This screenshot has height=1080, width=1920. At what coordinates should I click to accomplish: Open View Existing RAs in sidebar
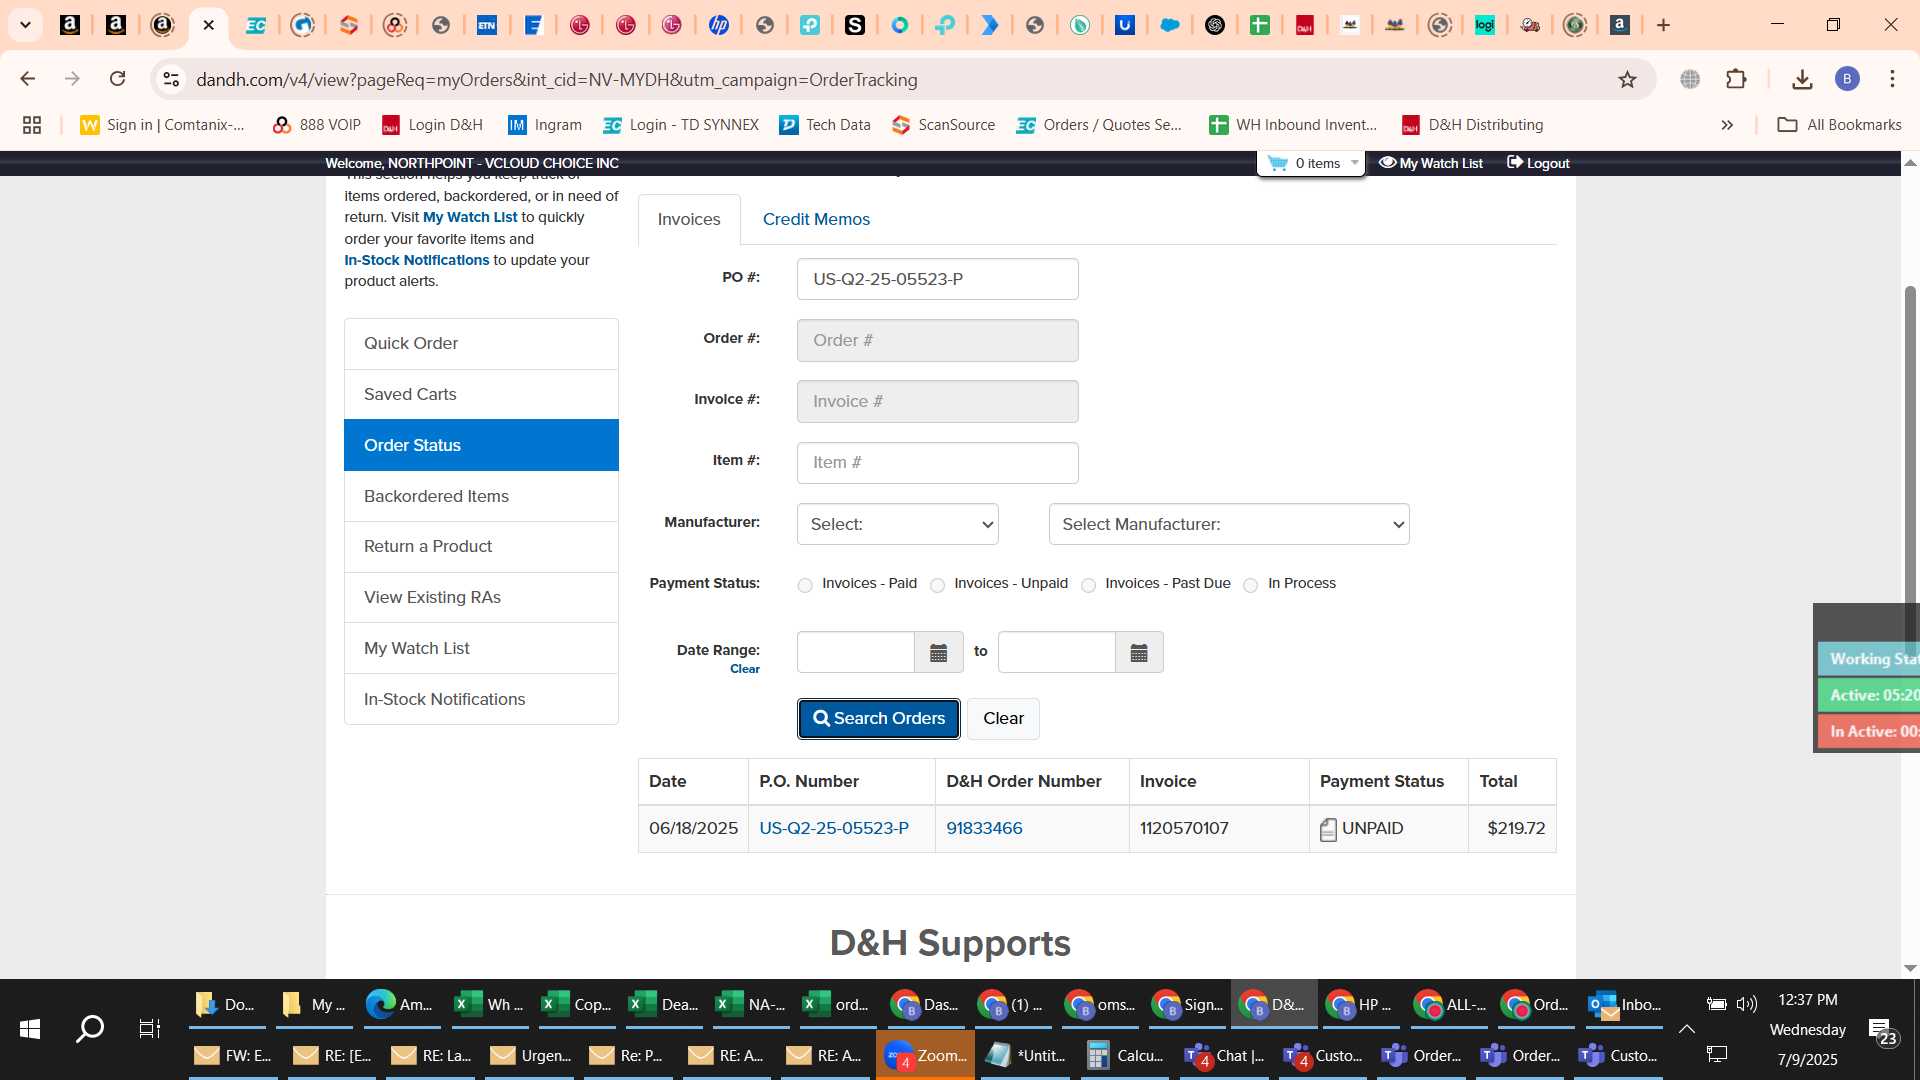click(481, 597)
